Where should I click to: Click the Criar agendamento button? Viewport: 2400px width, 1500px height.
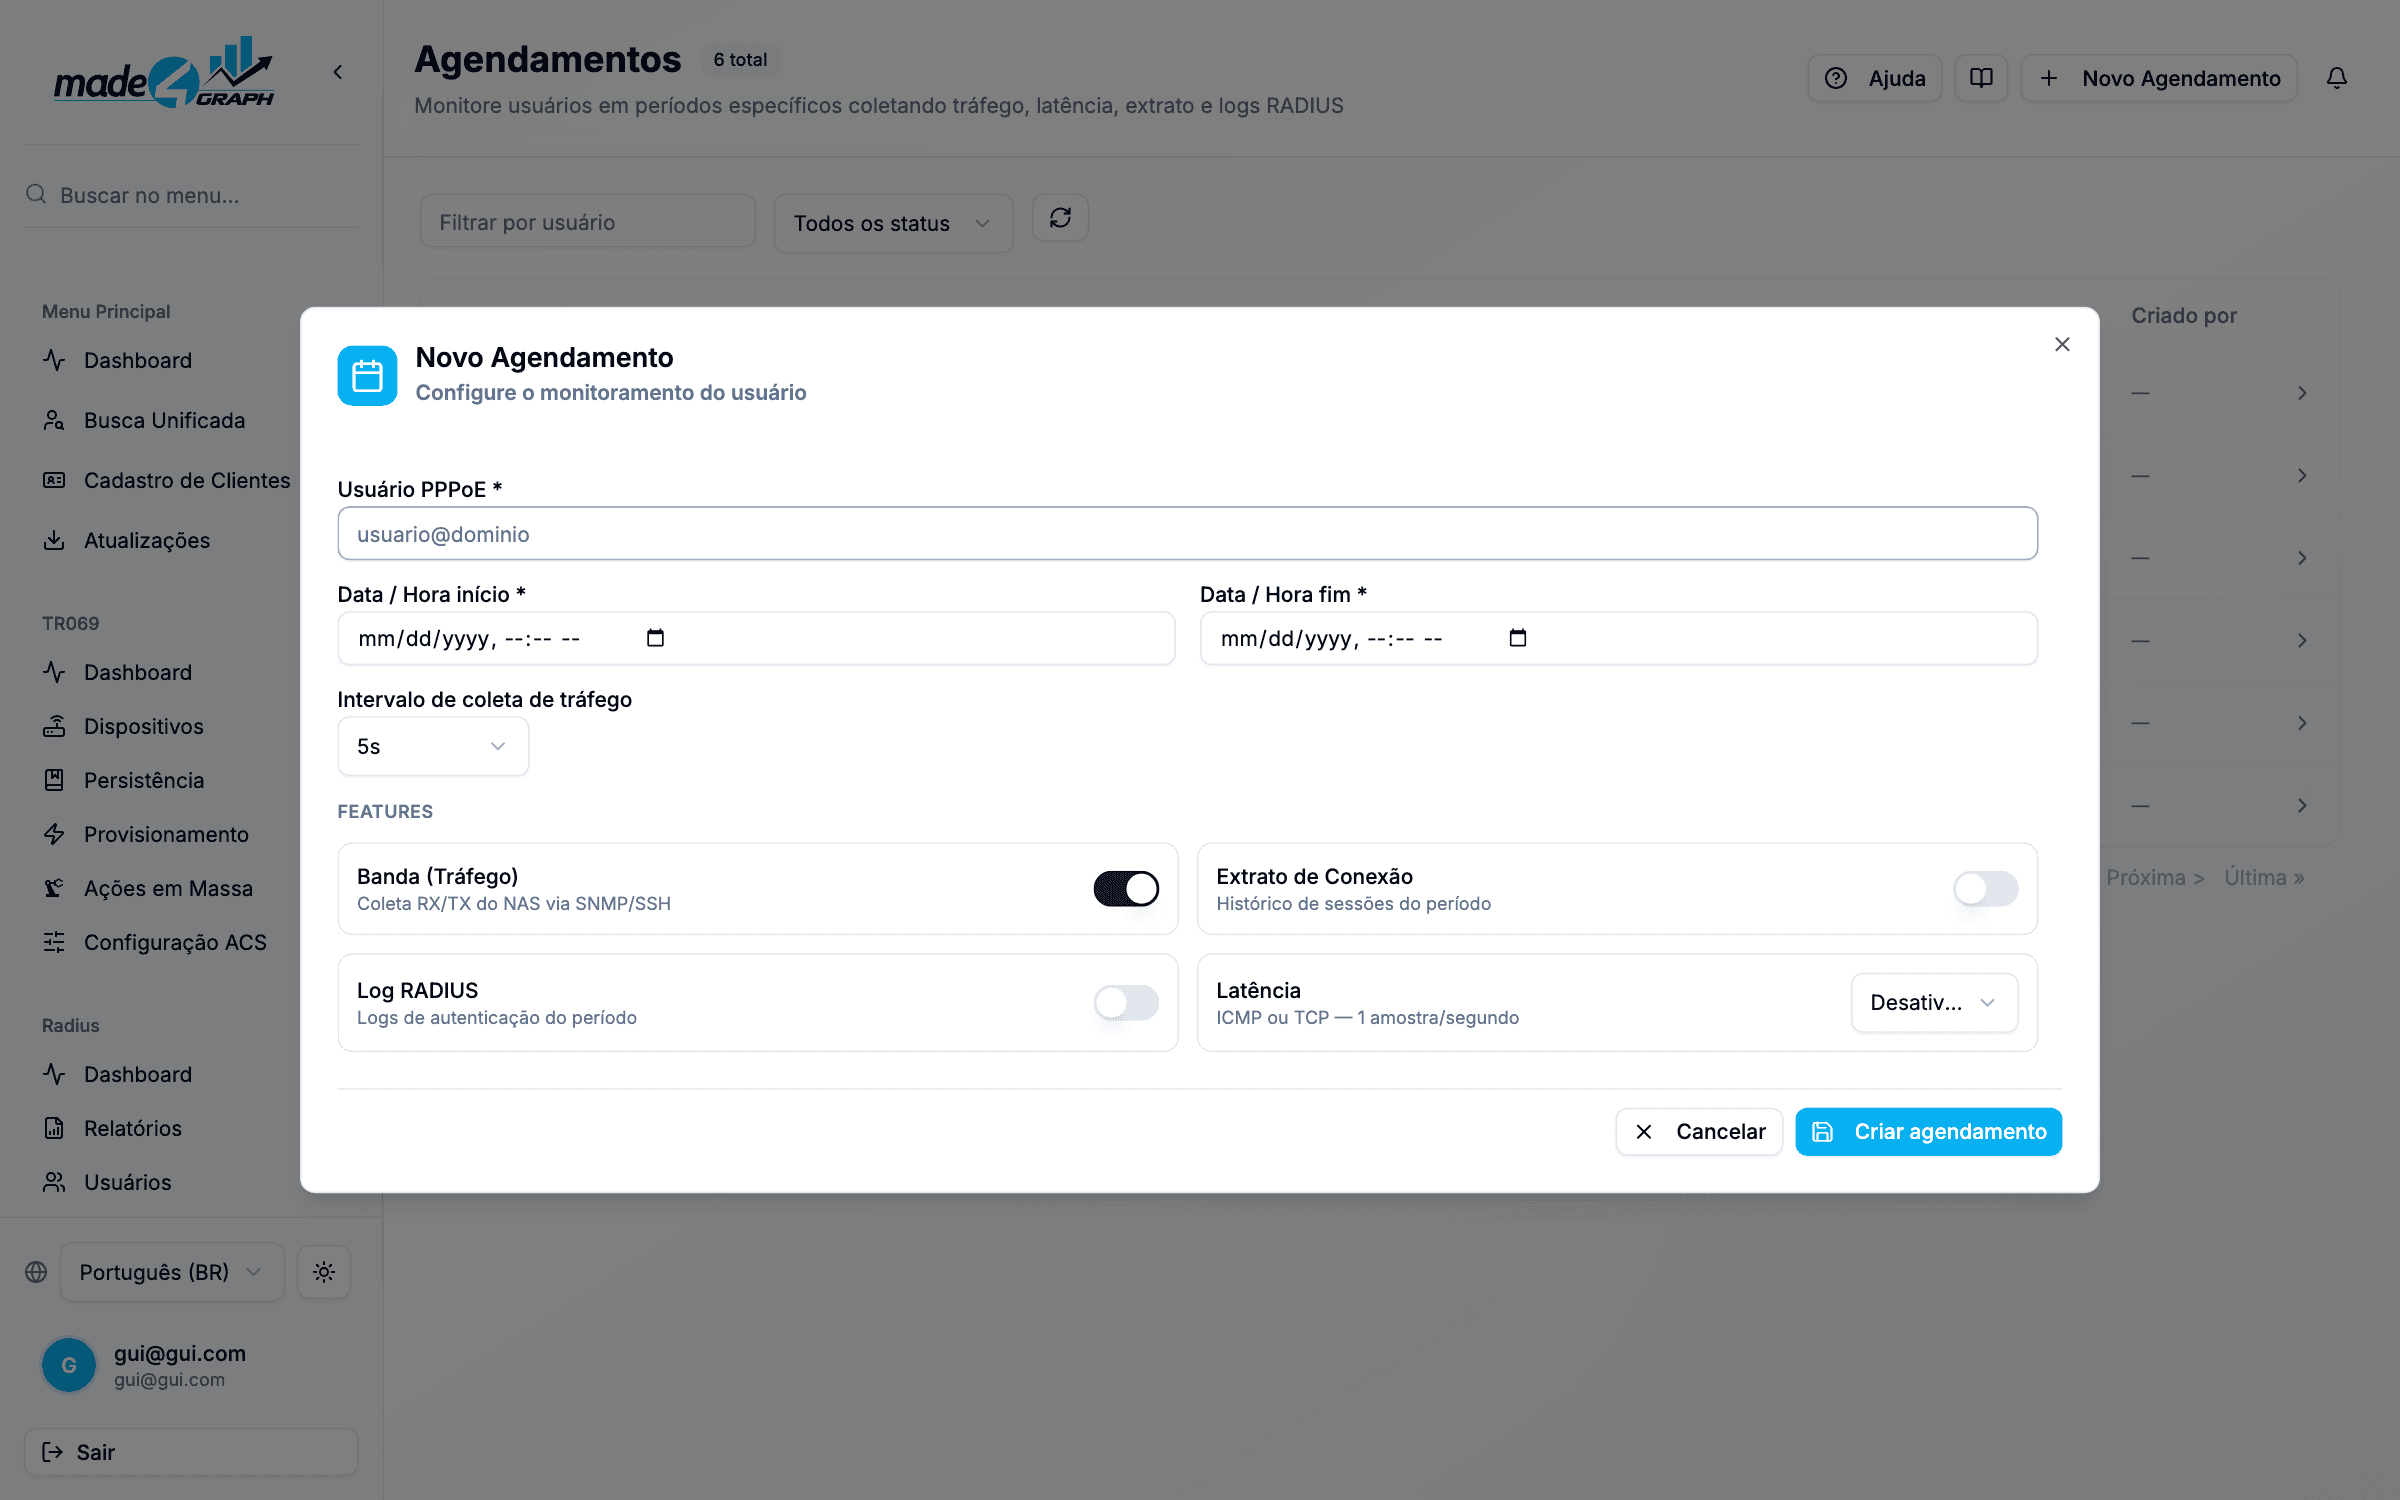(x=1928, y=1131)
